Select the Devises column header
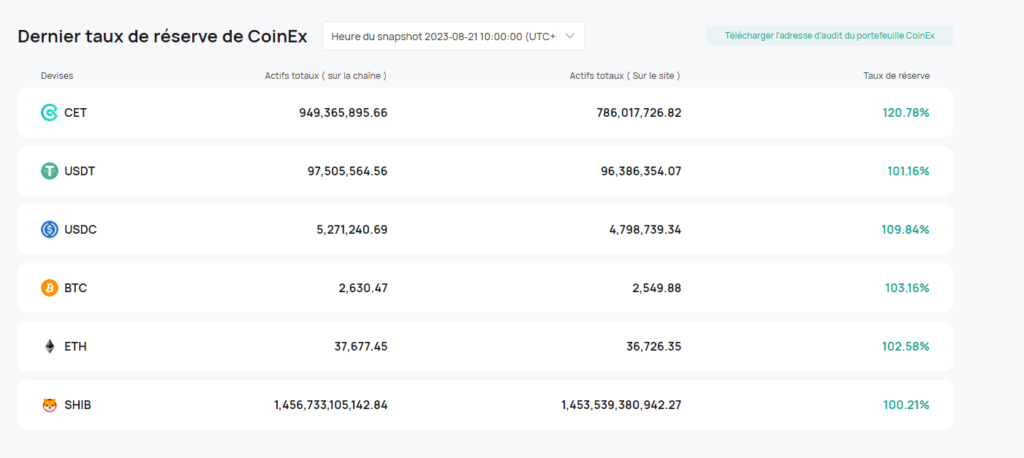 coord(57,76)
